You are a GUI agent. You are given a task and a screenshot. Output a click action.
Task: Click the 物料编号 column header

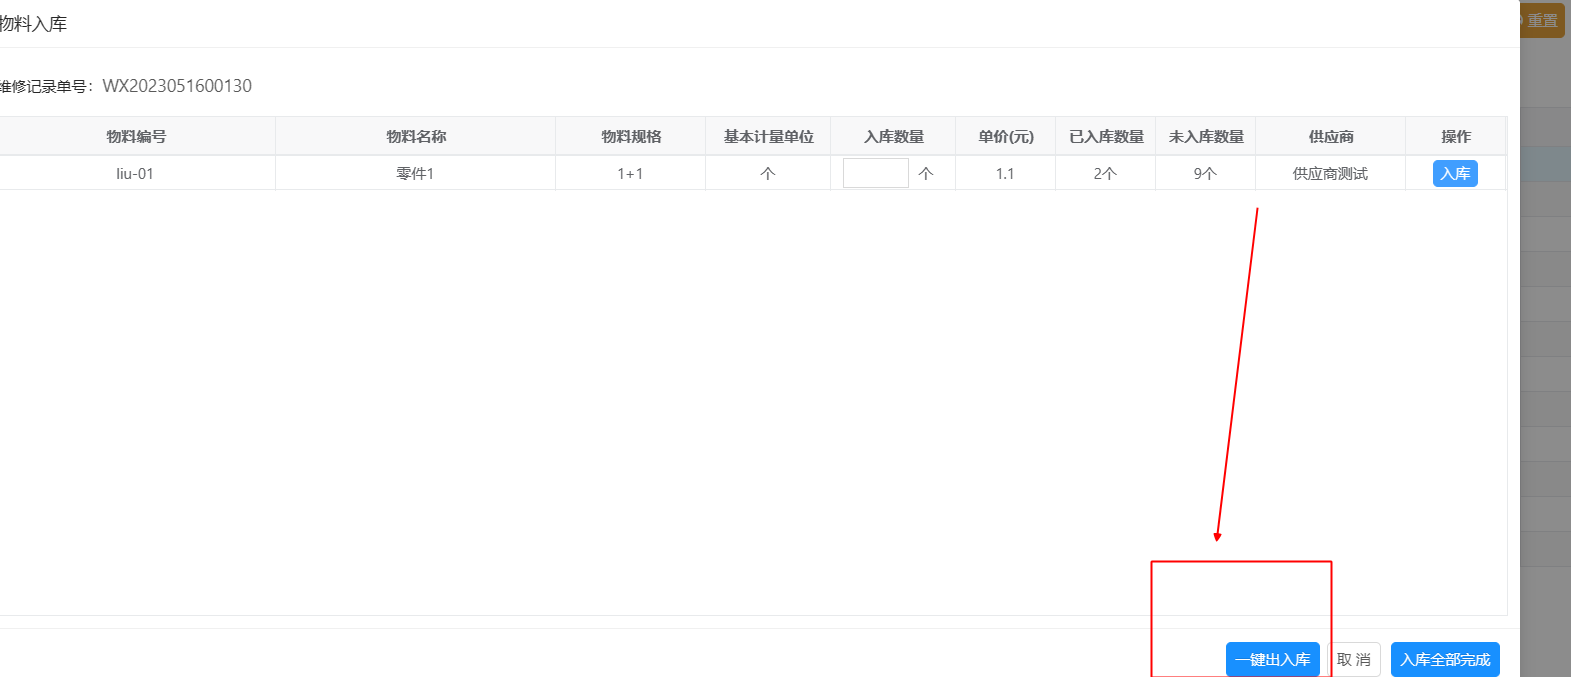[136, 137]
